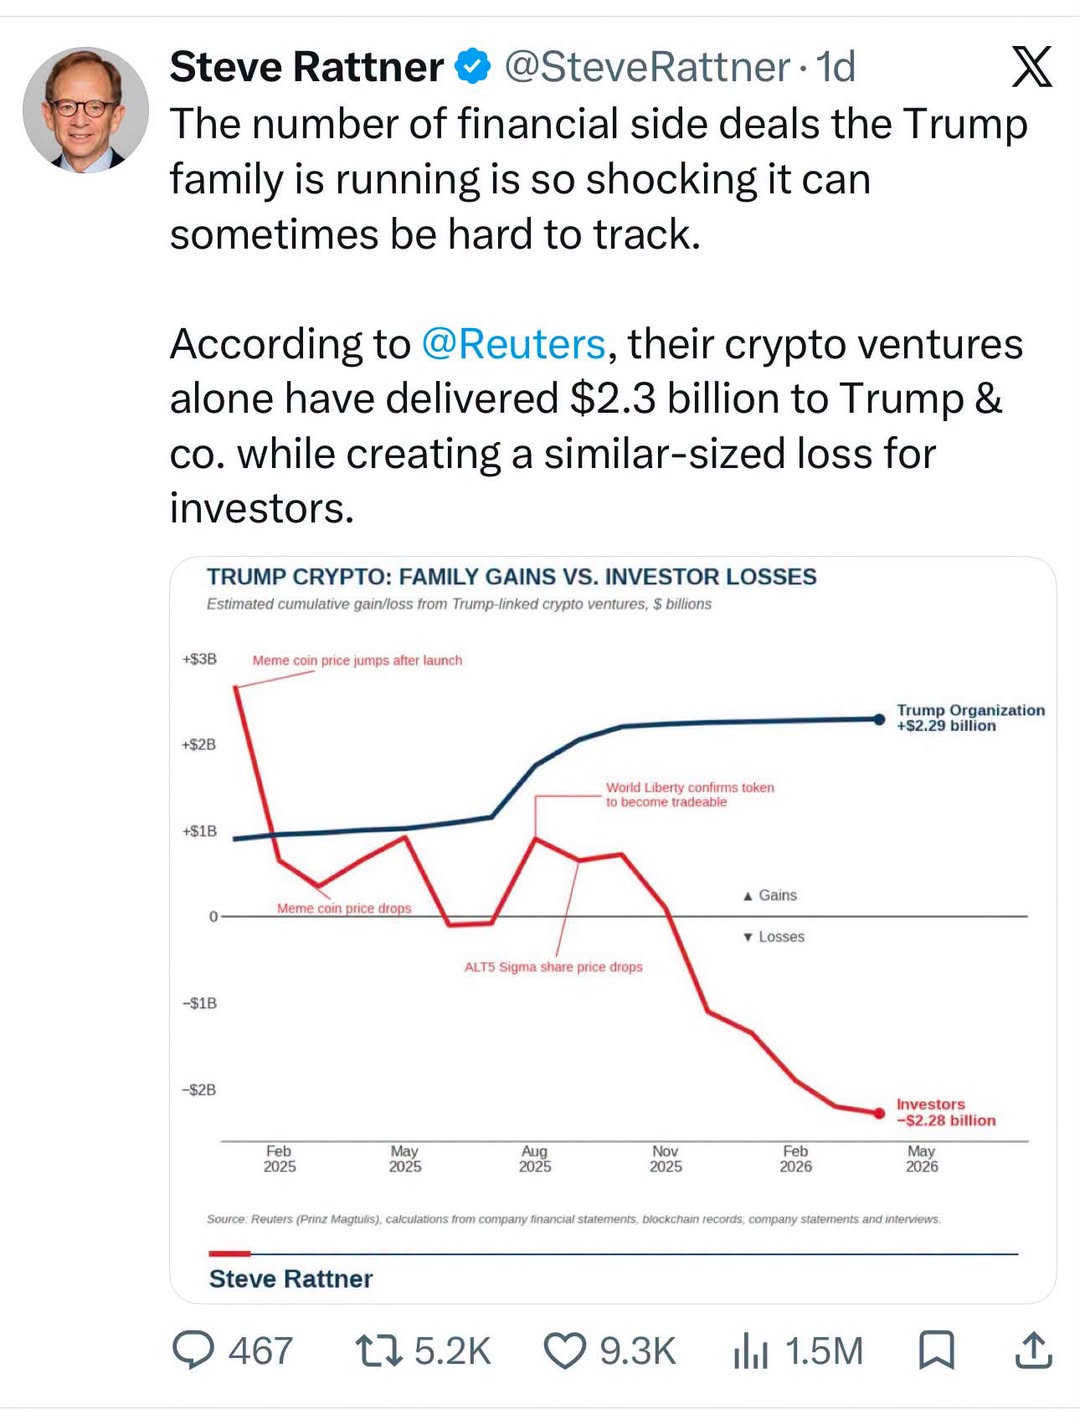Click the 1.5M views count
Viewport: 1080px width, 1425px height.
coord(824,1351)
